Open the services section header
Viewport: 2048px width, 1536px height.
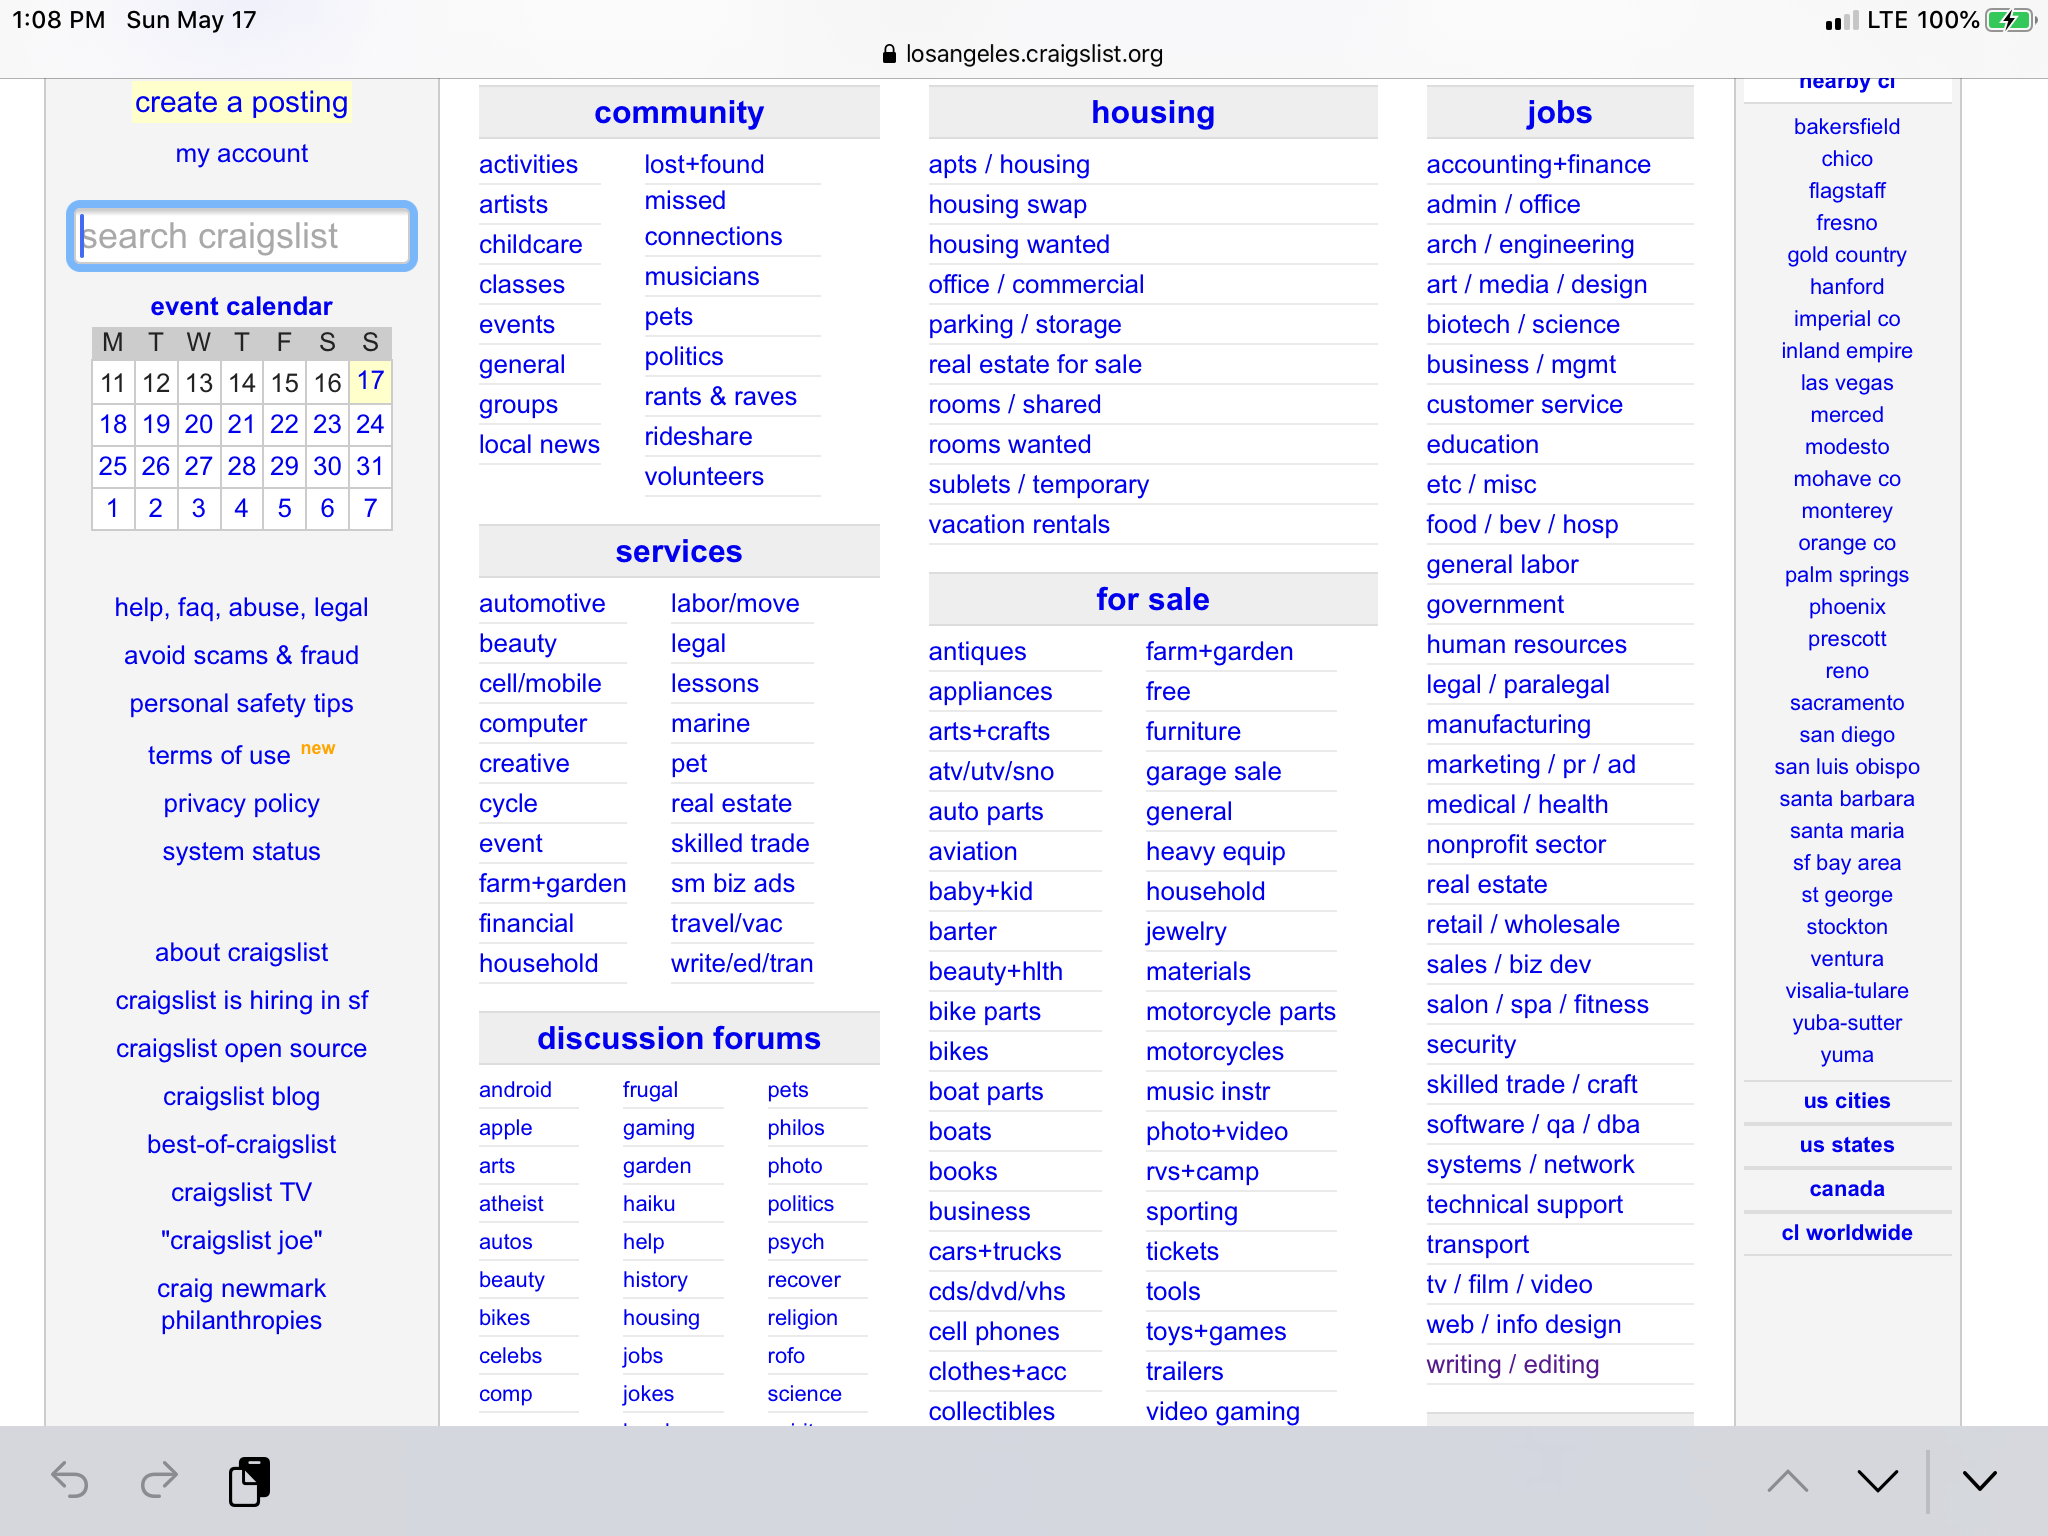[679, 552]
